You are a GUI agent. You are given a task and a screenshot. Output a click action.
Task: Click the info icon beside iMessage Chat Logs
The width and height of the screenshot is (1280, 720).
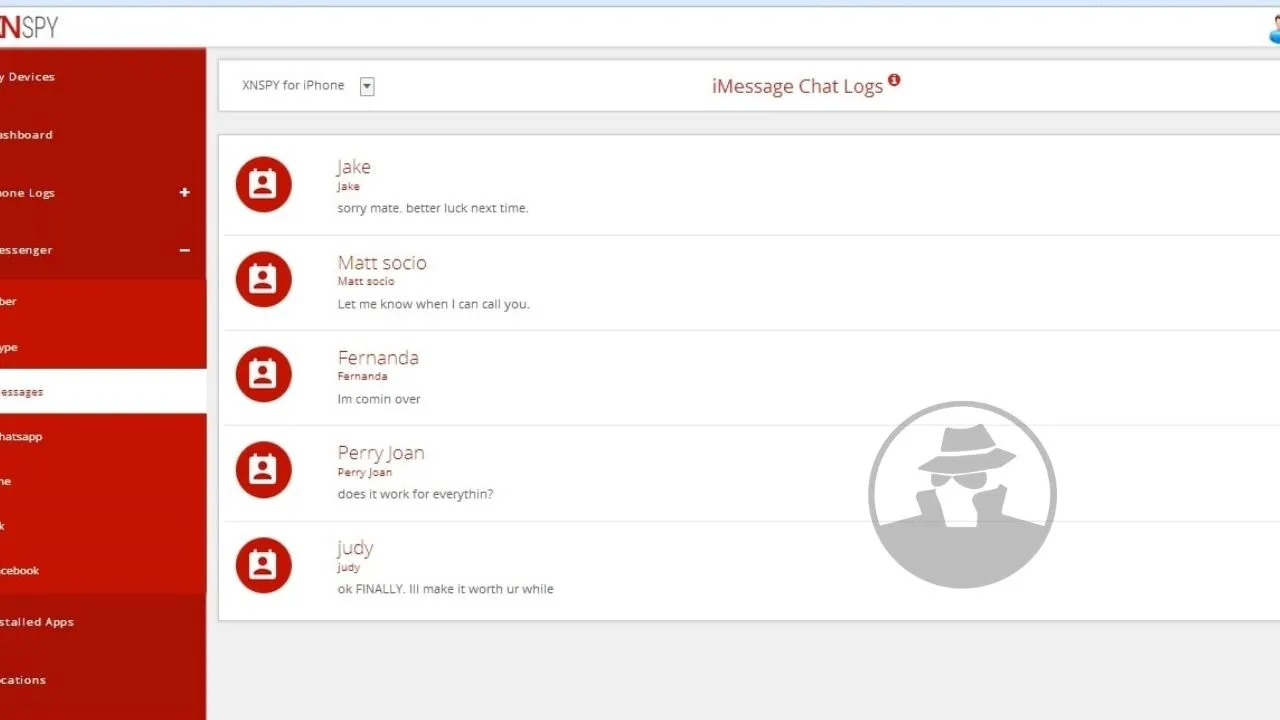click(x=894, y=80)
